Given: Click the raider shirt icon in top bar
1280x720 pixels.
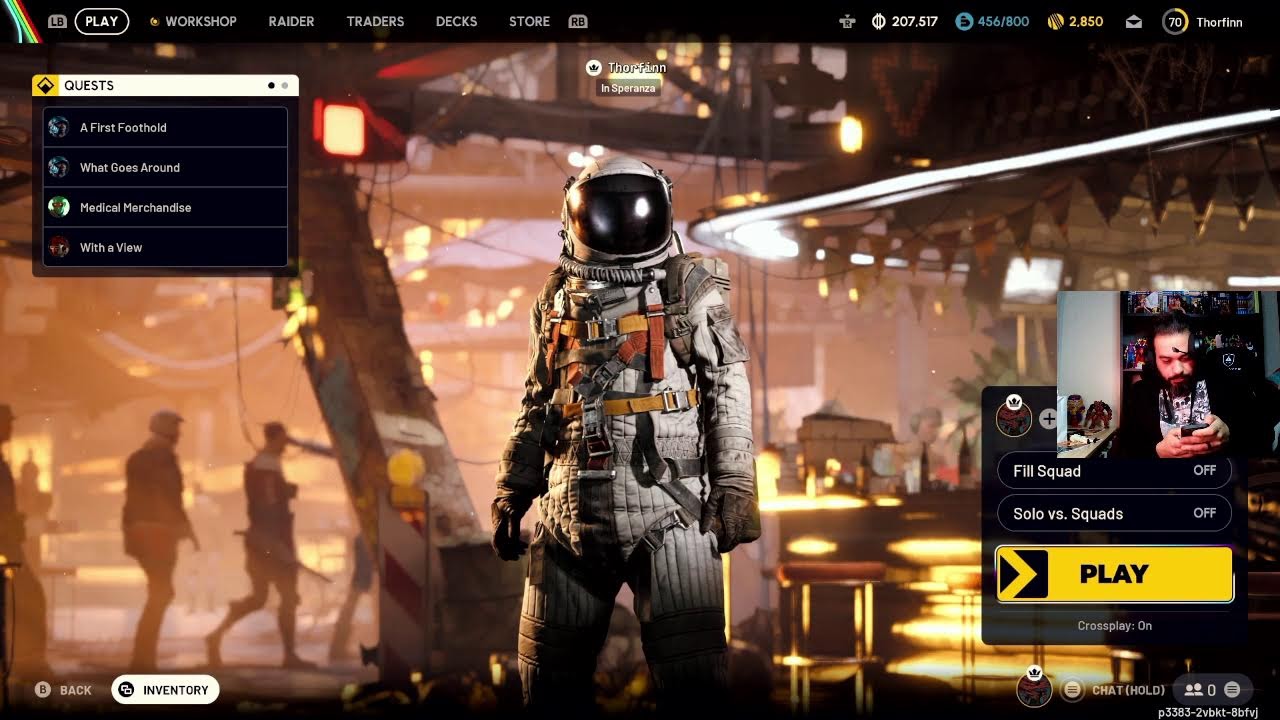Looking at the screenshot, I should click(847, 21).
